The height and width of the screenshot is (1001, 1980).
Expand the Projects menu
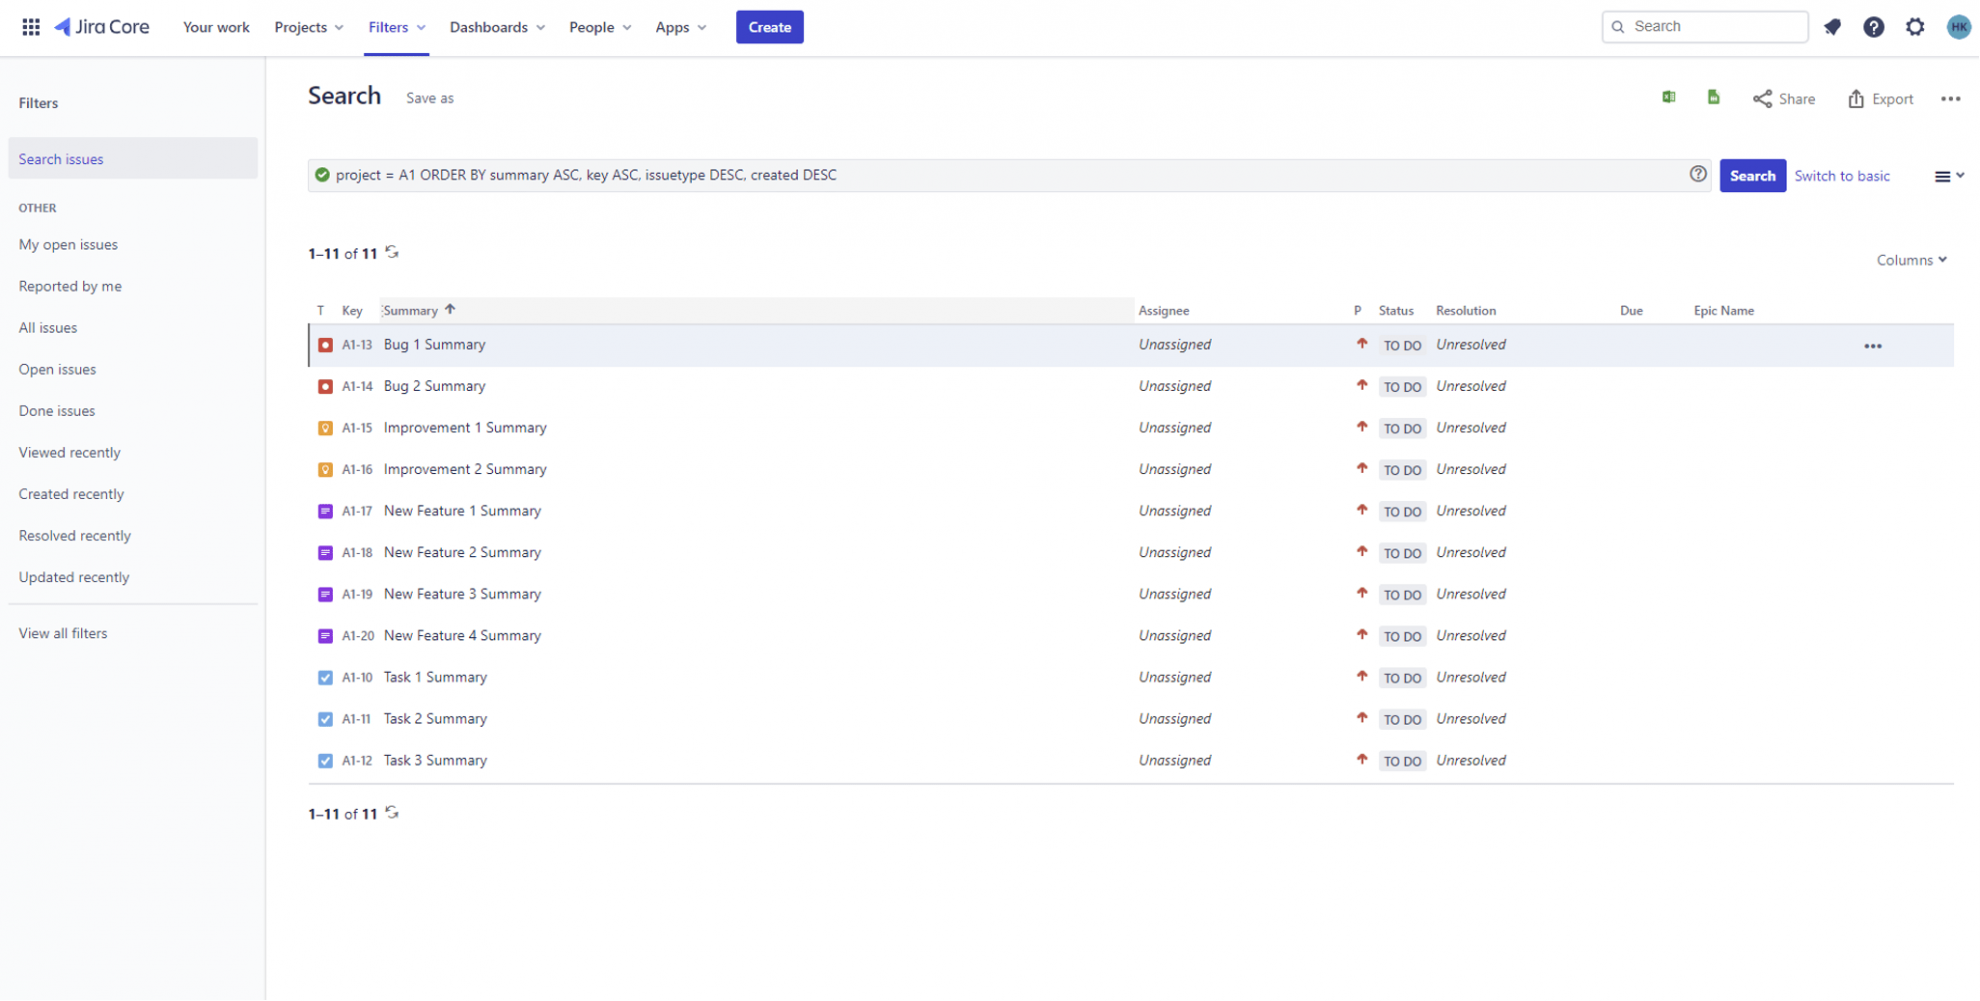(308, 27)
